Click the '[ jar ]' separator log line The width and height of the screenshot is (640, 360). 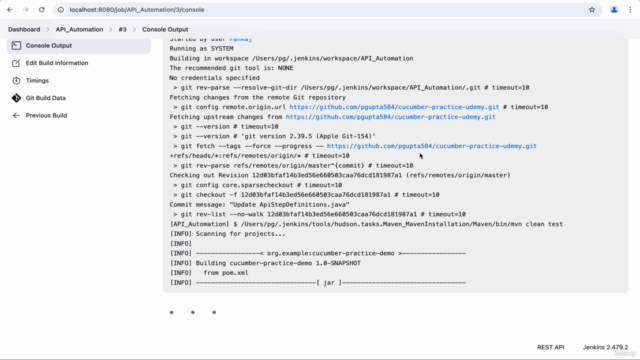pos(318,283)
